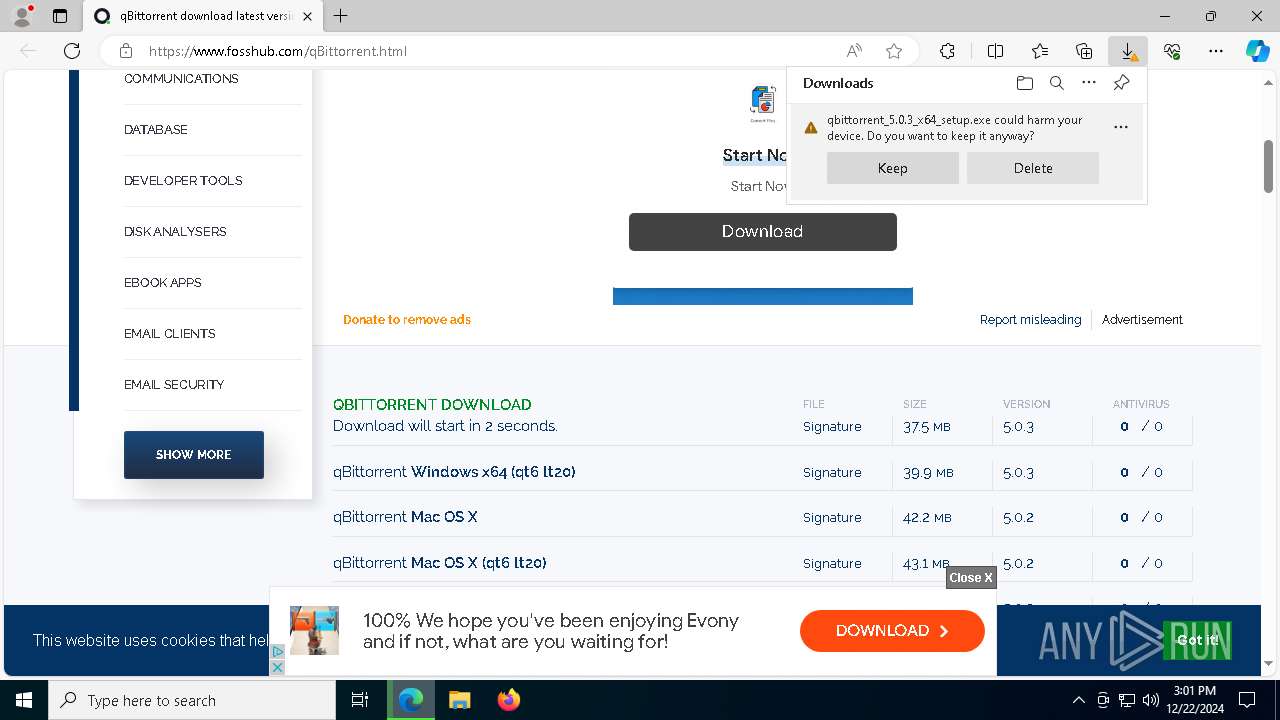This screenshot has width=1280, height=720.
Task: Click the 39.9 MB size cell
Action: [x=927, y=473]
